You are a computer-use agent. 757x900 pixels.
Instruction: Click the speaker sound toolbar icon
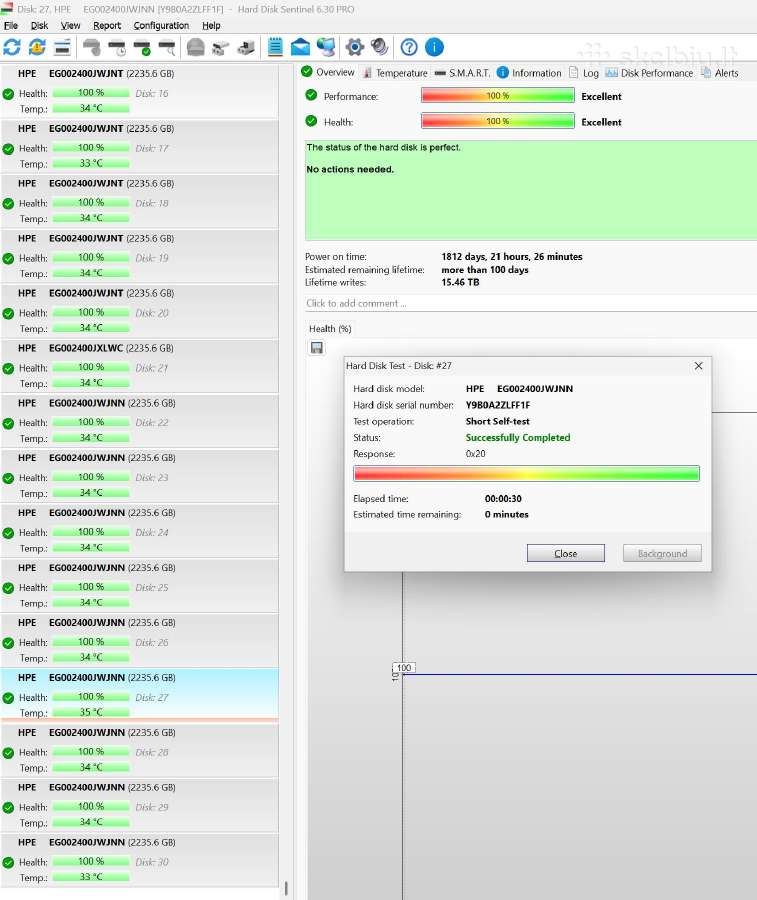click(x=379, y=47)
